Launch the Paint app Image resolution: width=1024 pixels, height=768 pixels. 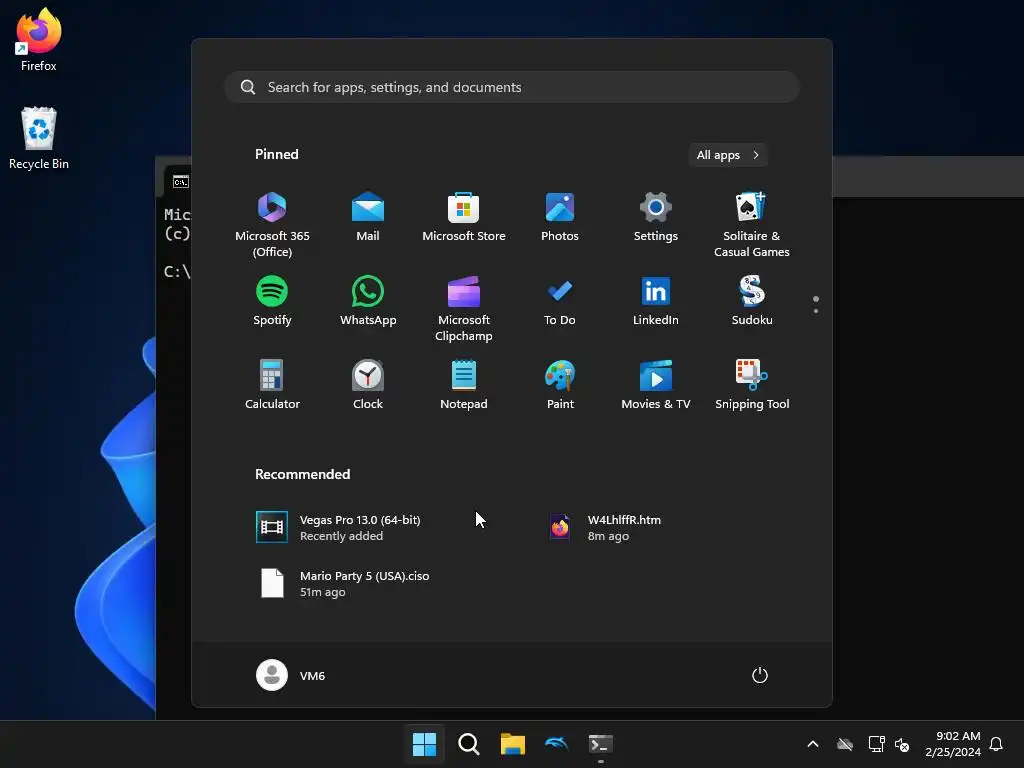pos(560,385)
